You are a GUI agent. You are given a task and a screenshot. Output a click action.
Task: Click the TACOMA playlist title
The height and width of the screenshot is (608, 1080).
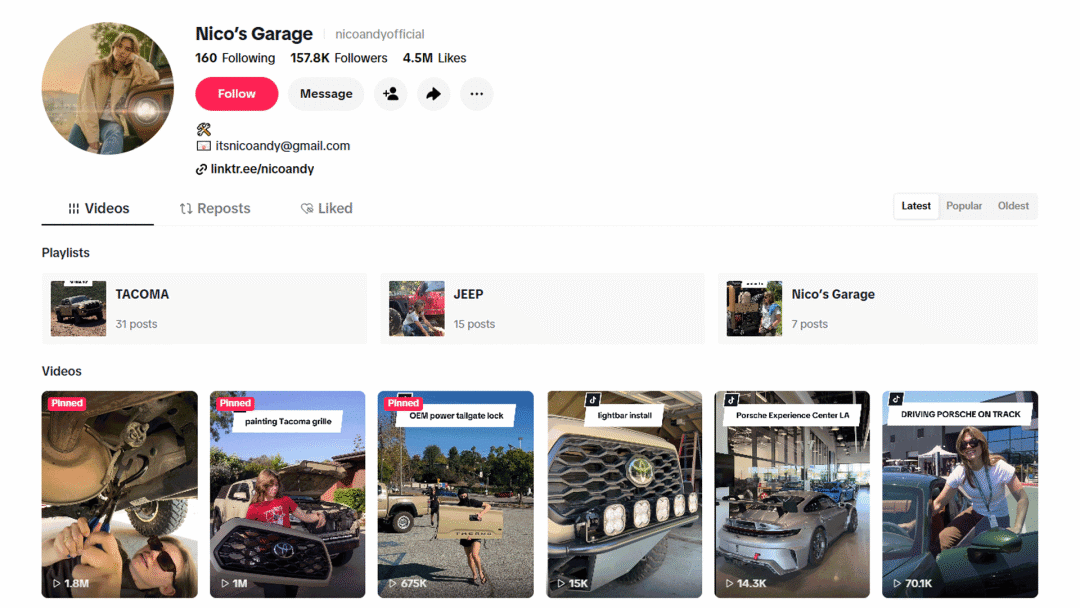142,295
